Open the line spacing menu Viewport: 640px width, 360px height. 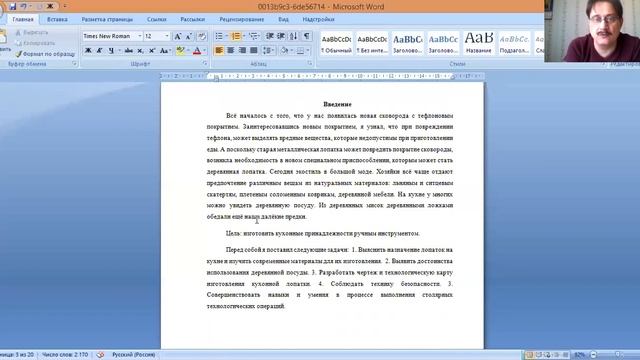(268, 51)
